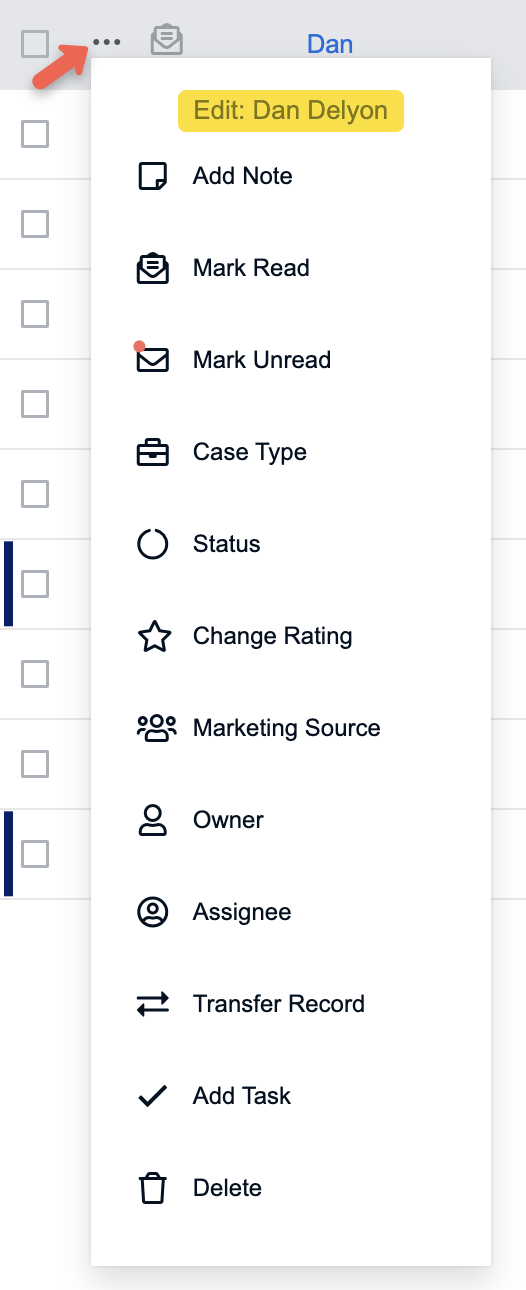
Task: Click the Add Note sticky-note icon
Action: (x=152, y=176)
